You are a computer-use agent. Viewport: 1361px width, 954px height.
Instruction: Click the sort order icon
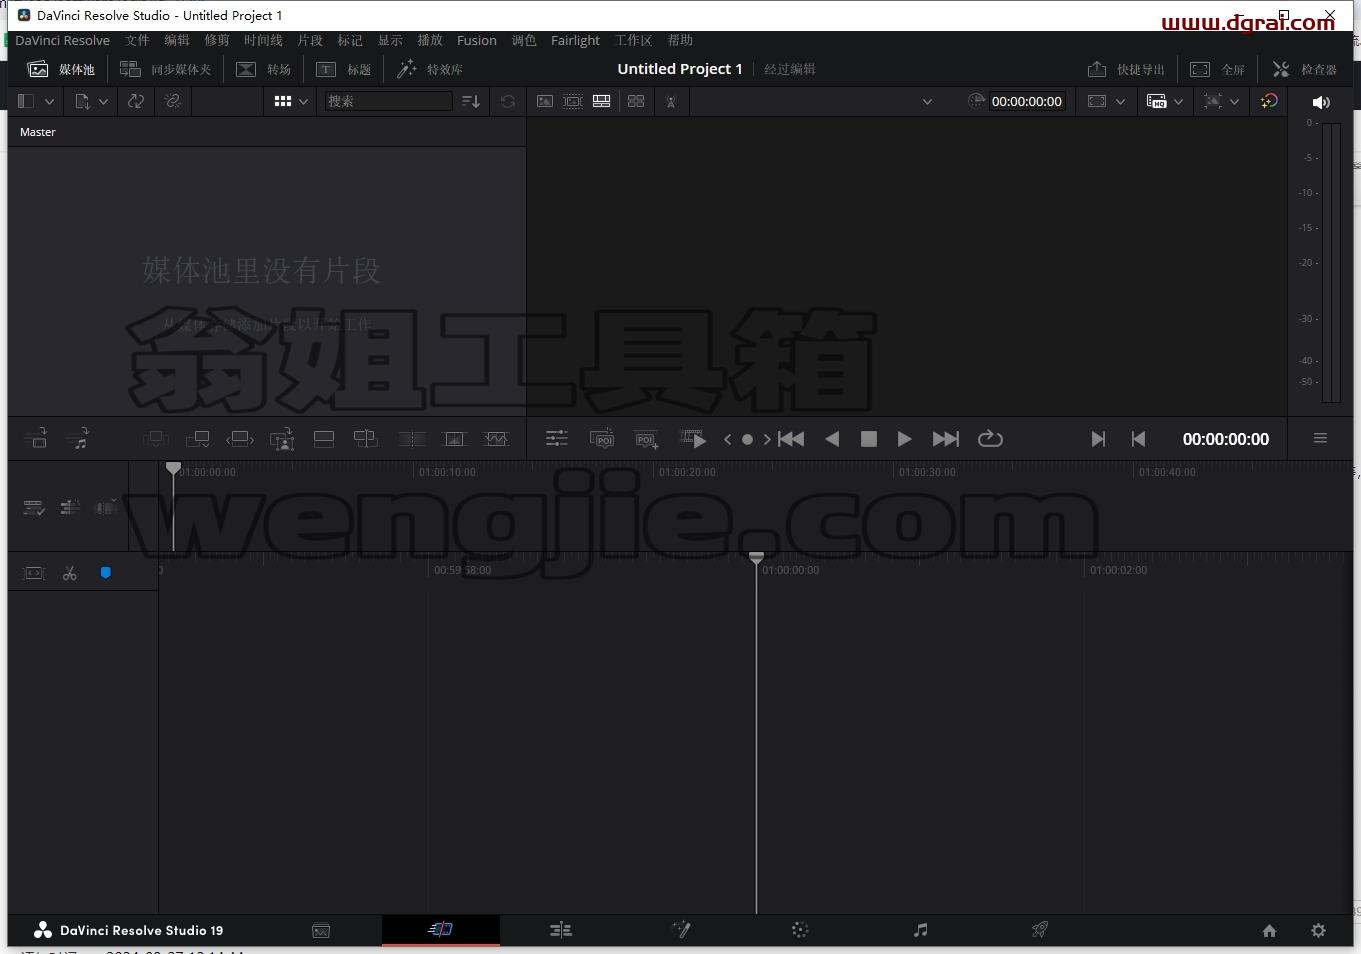471,101
